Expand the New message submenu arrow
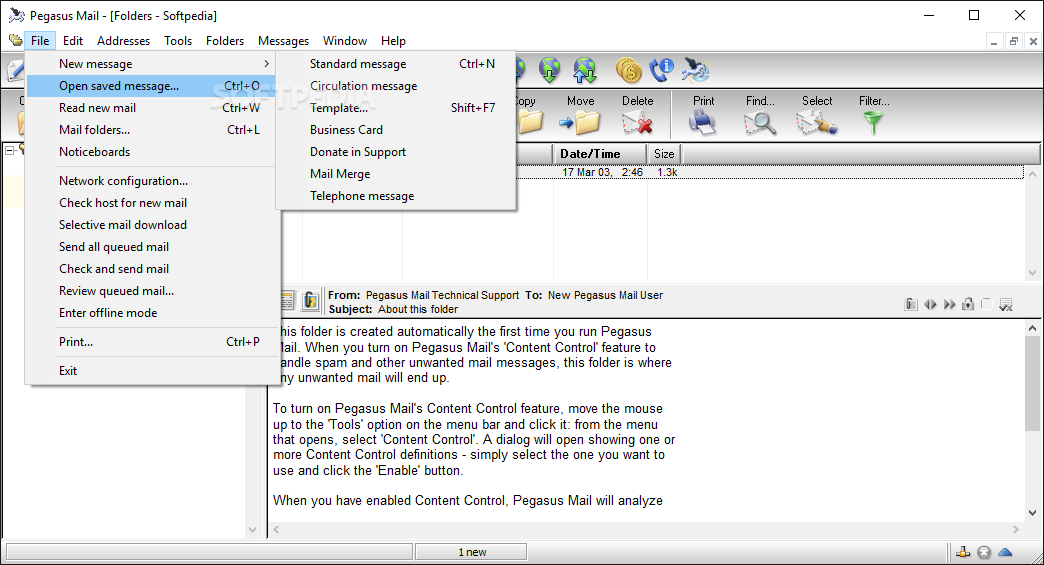Image resolution: width=1044 pixels, height=565 pixels. point(266,64)
